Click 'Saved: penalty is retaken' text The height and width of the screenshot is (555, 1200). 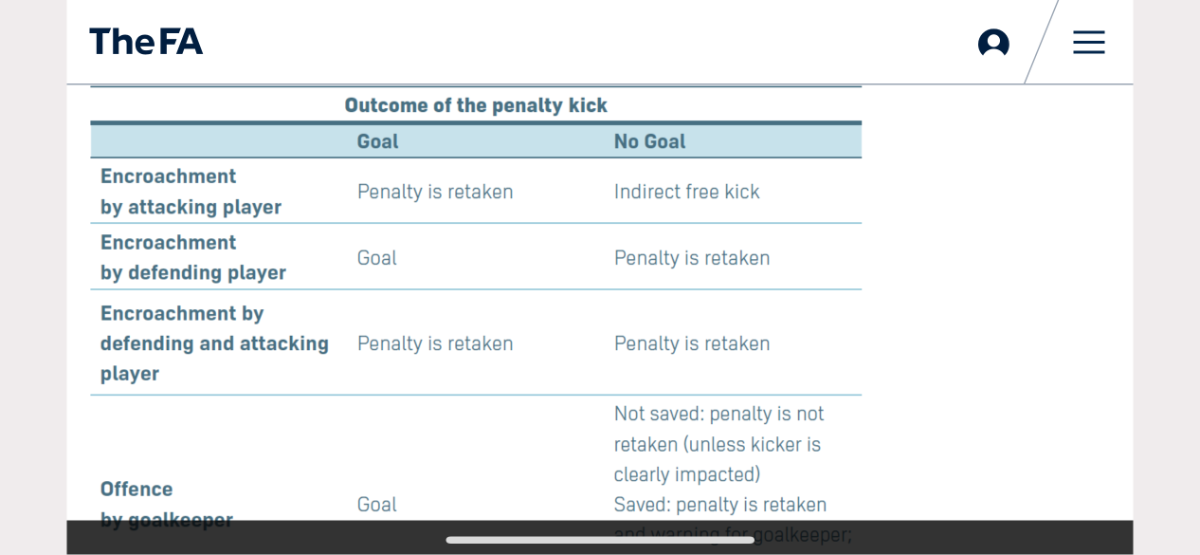pos(720,504)
